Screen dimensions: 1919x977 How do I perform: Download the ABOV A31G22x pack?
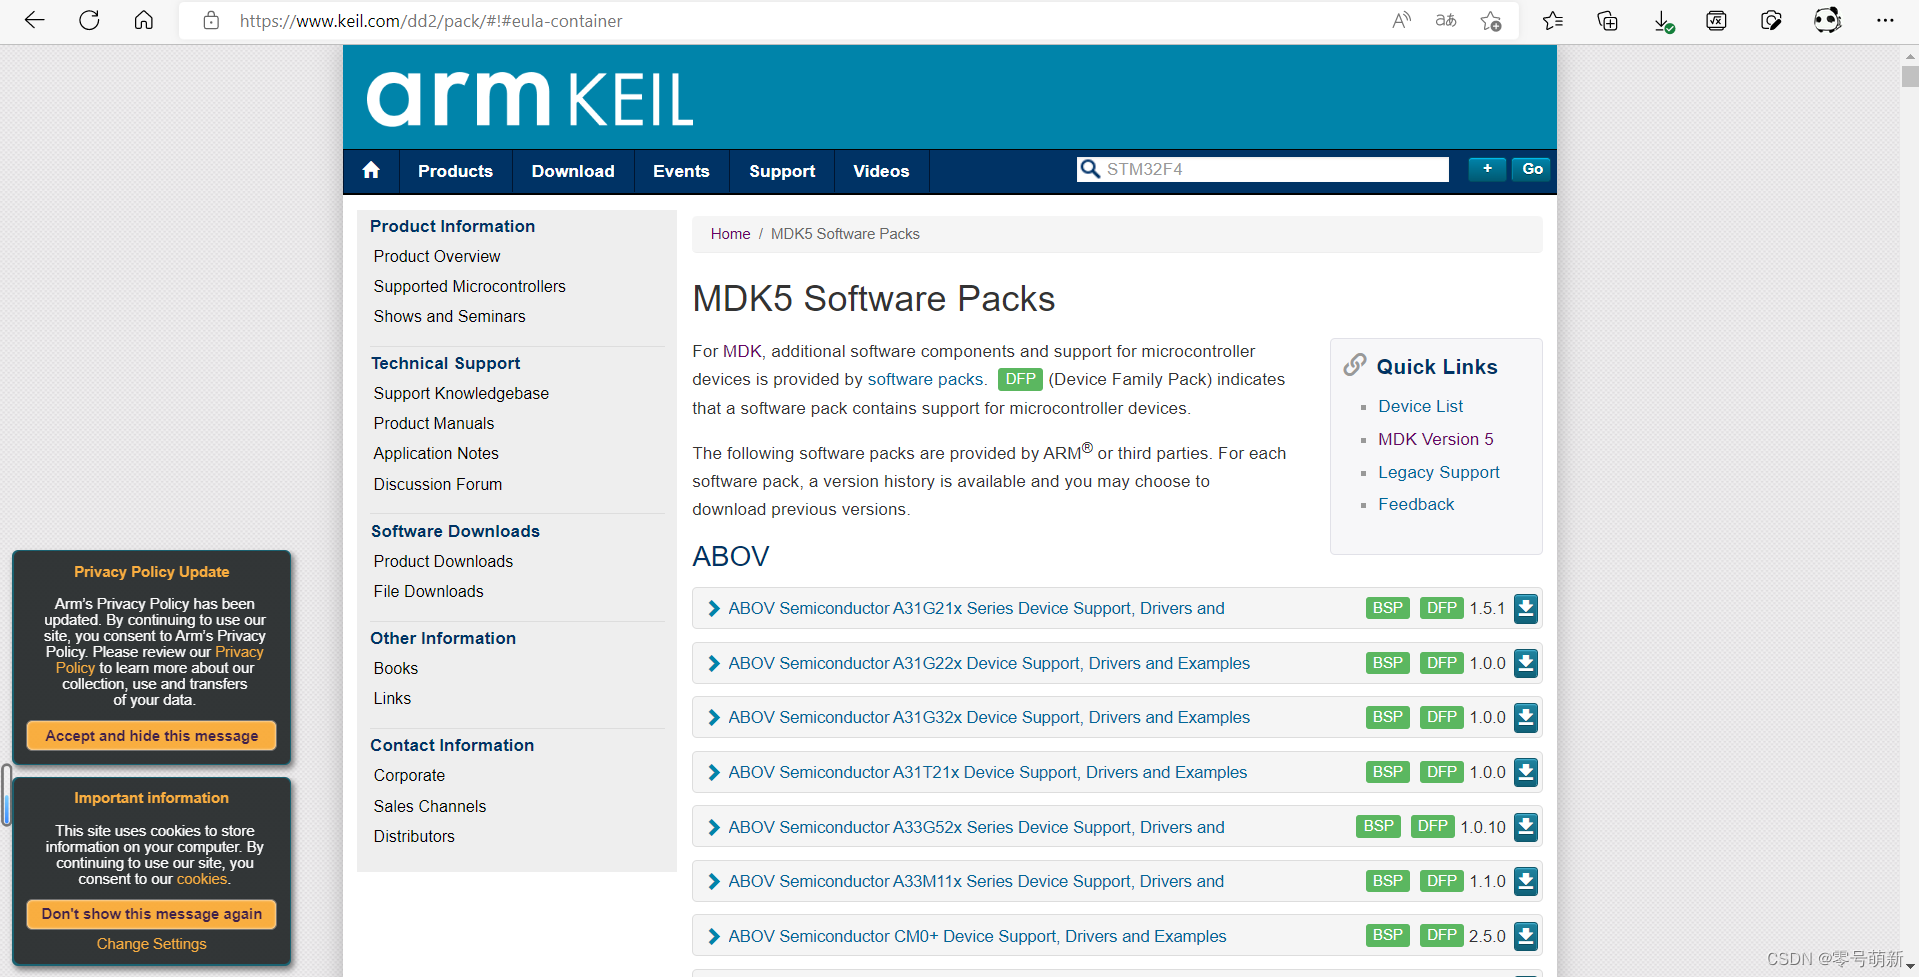click(1525, 663)
